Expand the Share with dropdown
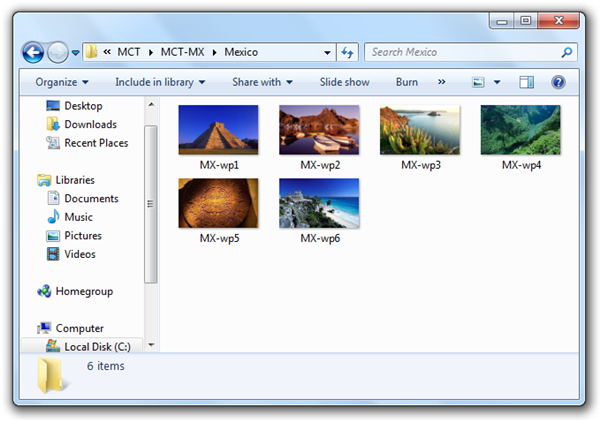 tap(262, 82)
